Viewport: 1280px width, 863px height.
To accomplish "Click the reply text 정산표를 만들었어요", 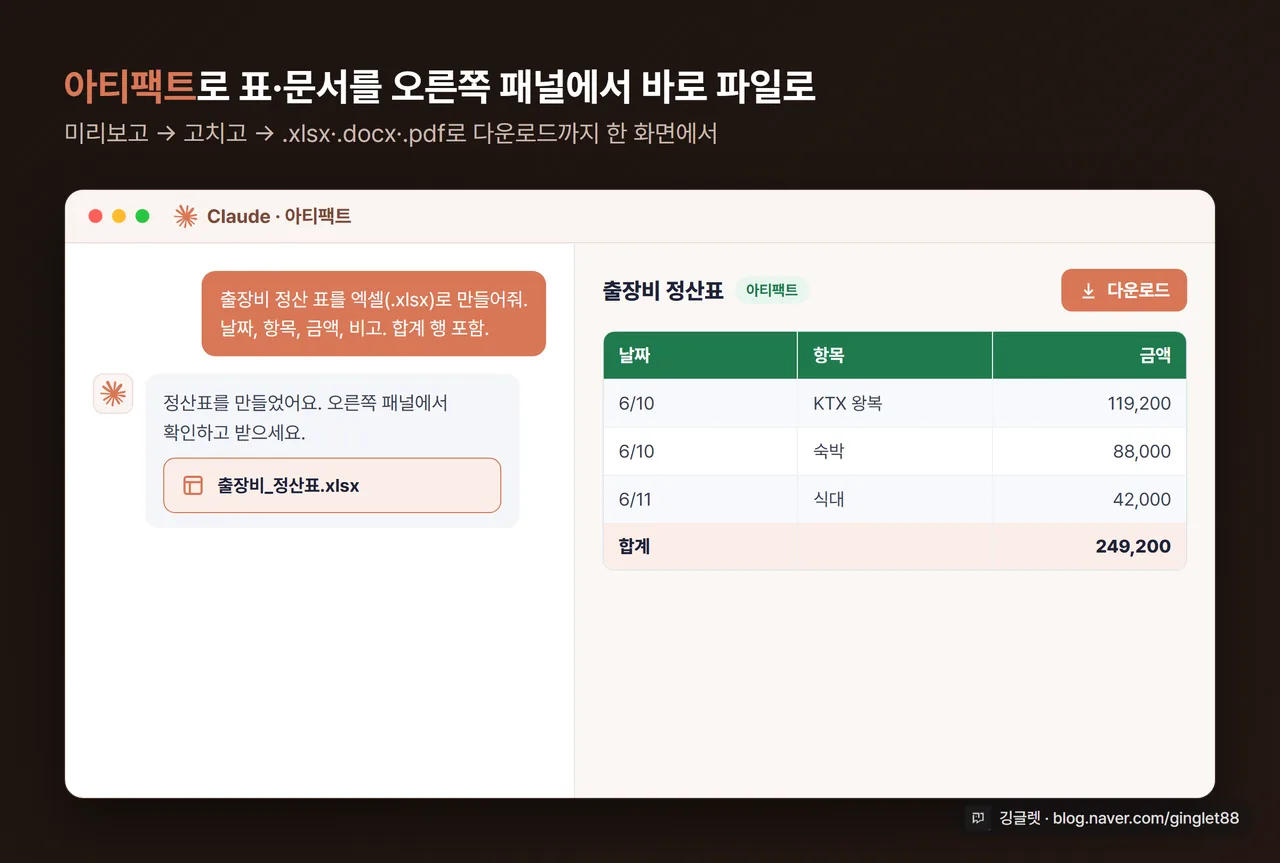I will [243, 403].
